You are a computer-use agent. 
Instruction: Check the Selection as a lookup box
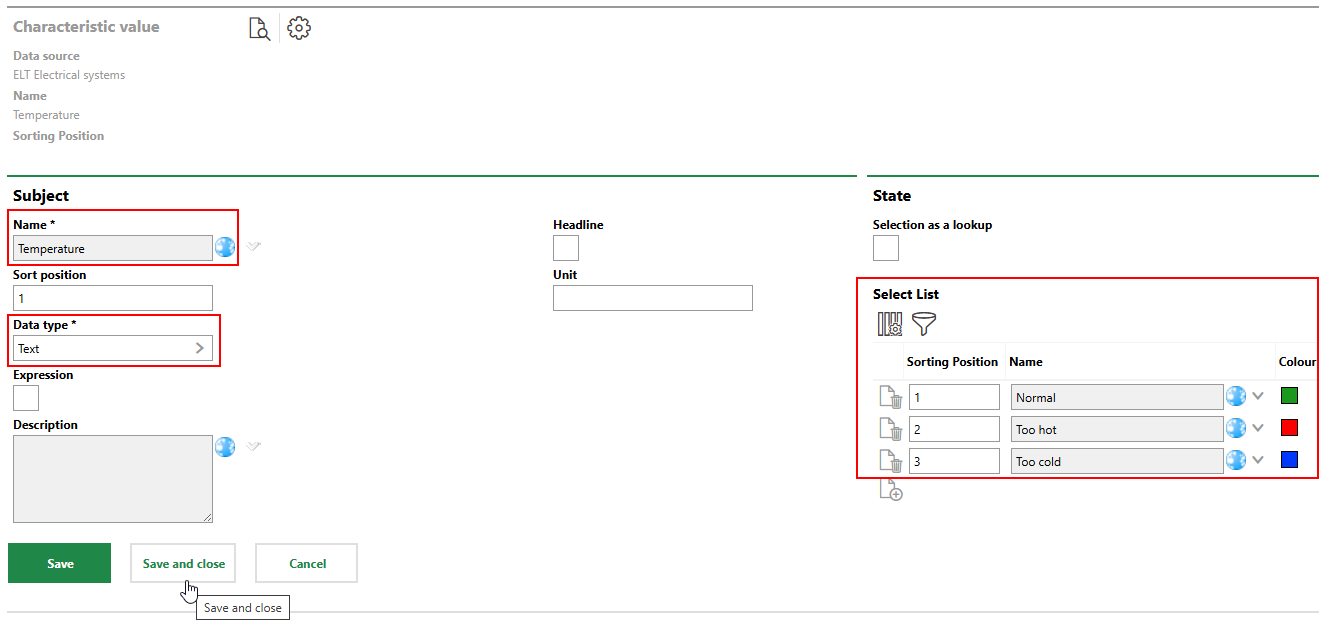(886, 248)
